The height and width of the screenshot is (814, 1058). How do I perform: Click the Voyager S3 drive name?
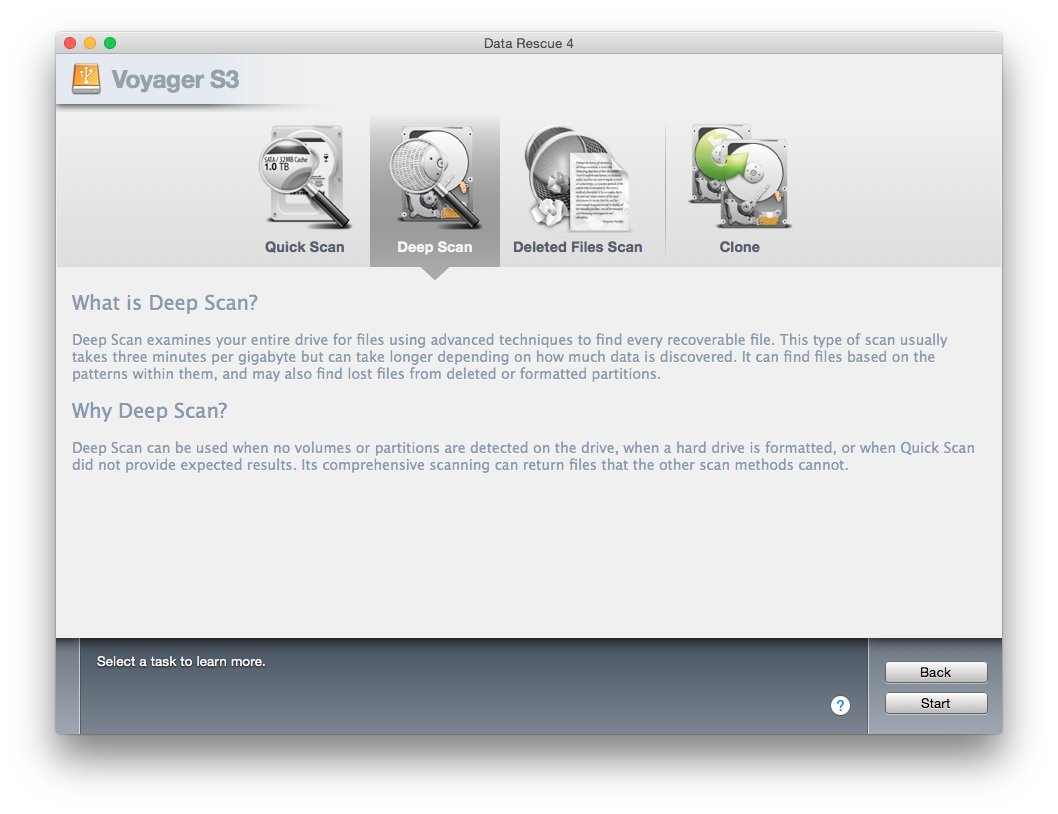[x=175, y=80]
